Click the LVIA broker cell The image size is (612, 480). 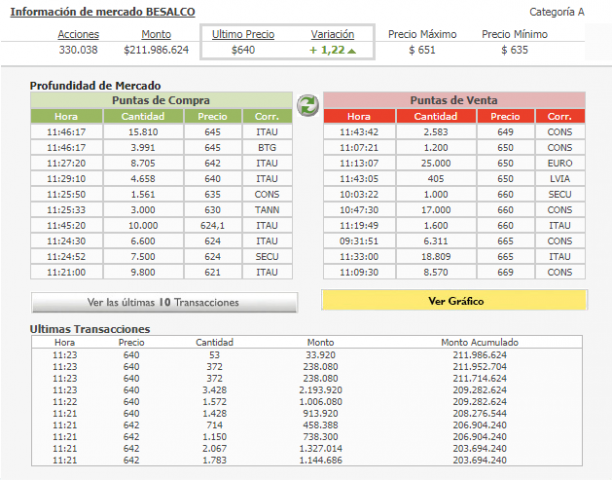tap(560, 179)
